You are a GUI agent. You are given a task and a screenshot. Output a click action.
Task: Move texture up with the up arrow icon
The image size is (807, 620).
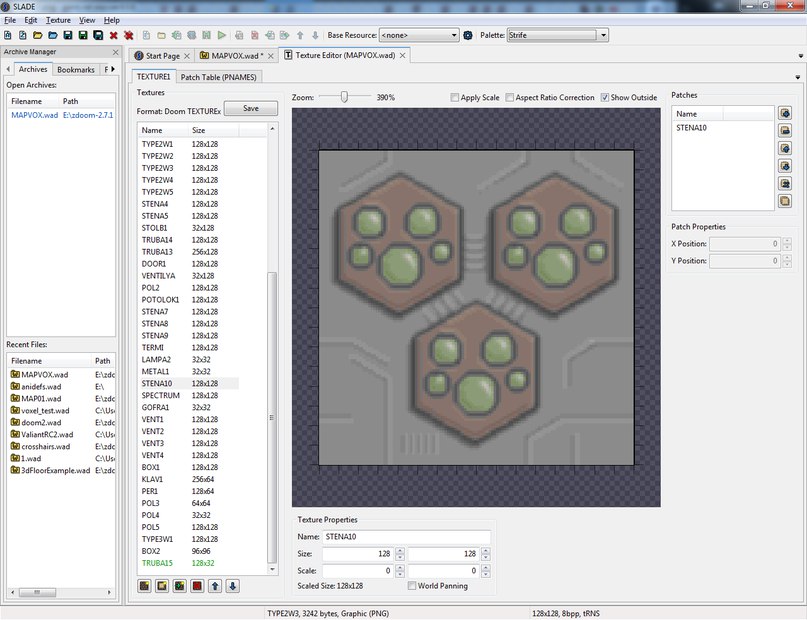click(x=215, y=586)
